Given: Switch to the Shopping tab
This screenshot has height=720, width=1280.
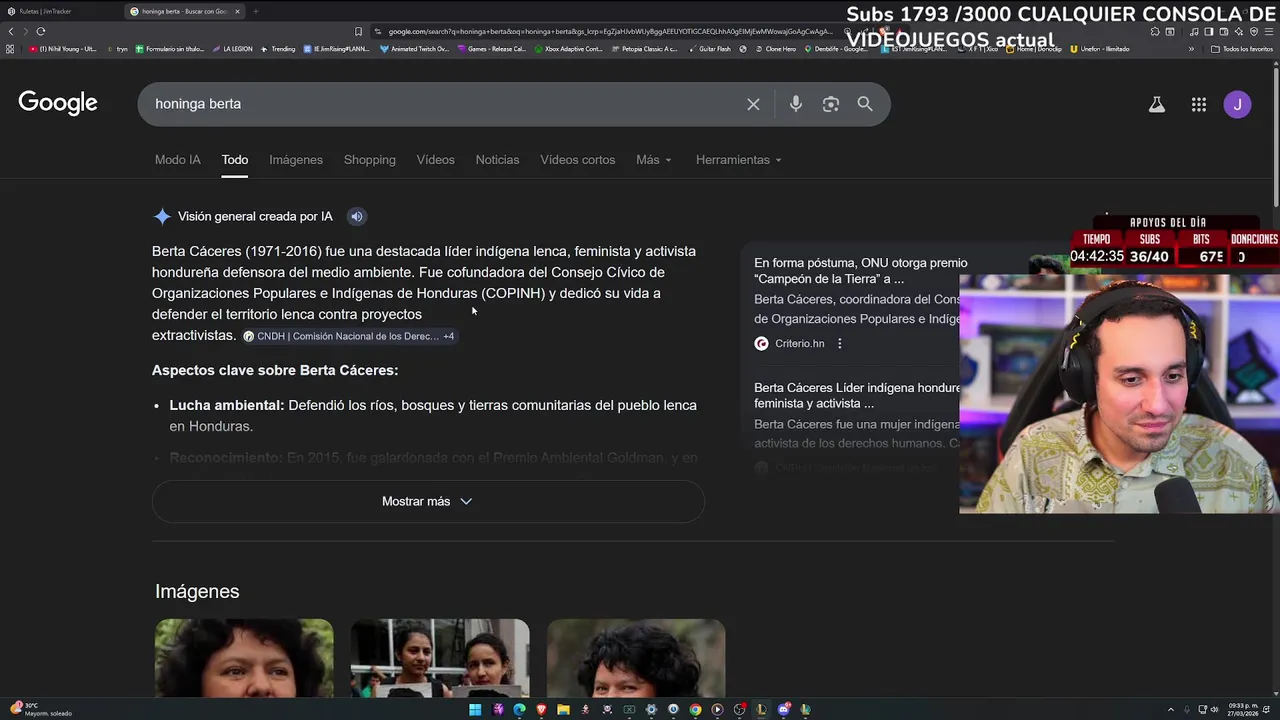Looking at the screenshot, I should pos(370,160).
